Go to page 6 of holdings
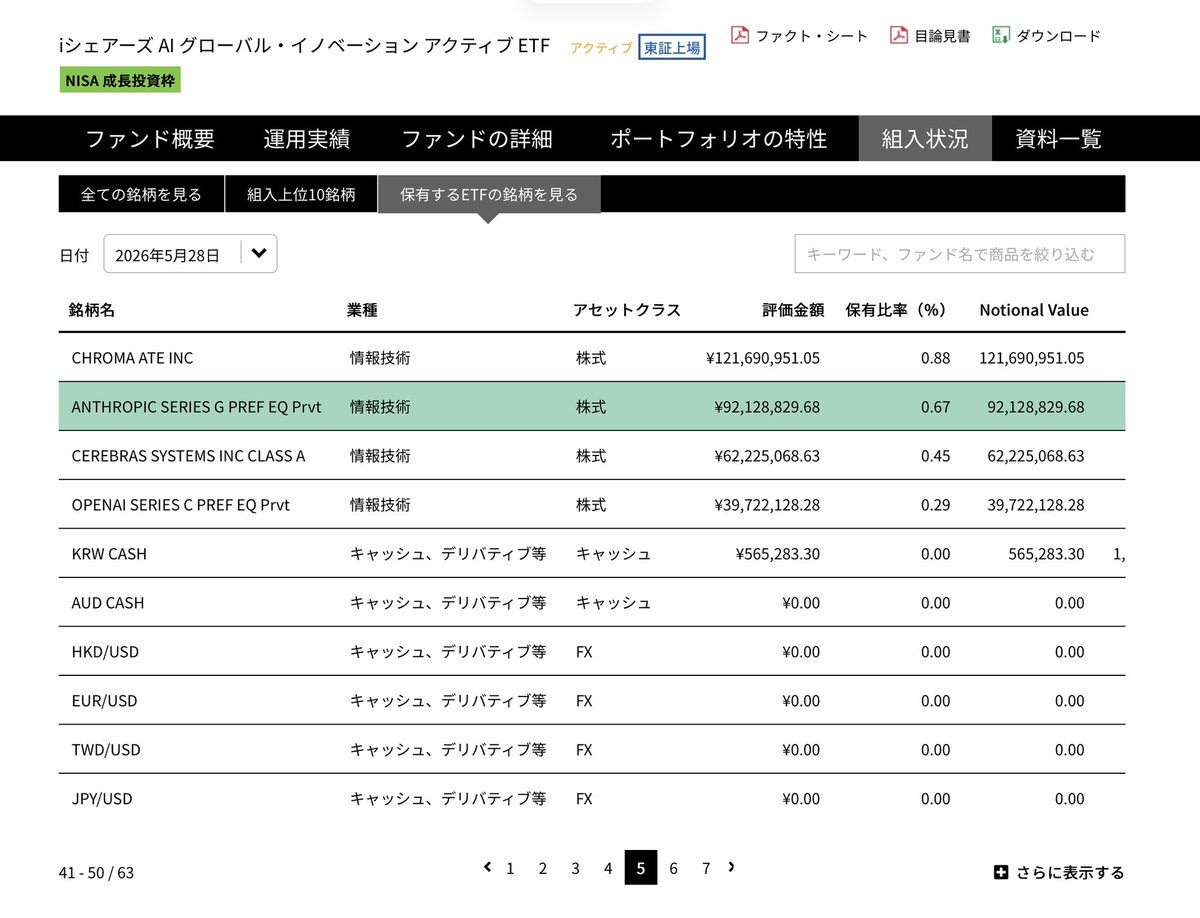The width and height of the screenshot is (1200, 918). point(673,868)
